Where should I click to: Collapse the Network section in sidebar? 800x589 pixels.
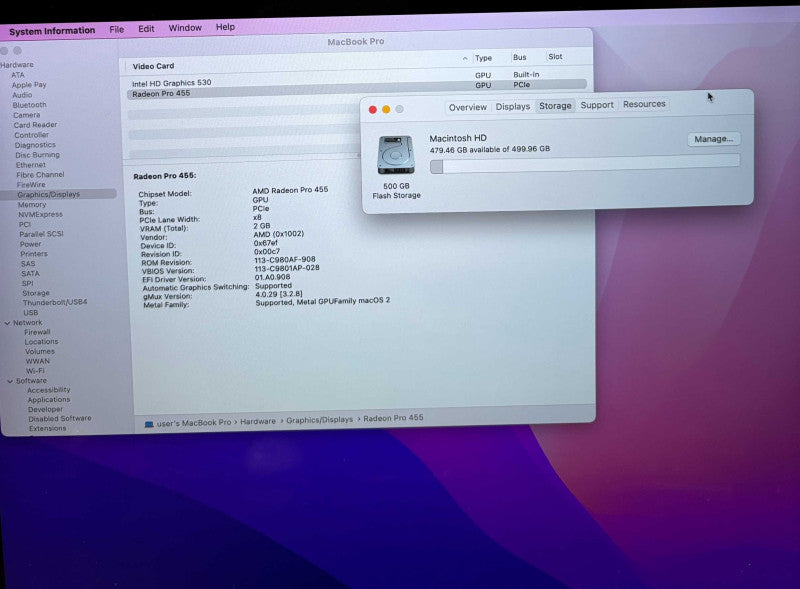pos(7,323)
